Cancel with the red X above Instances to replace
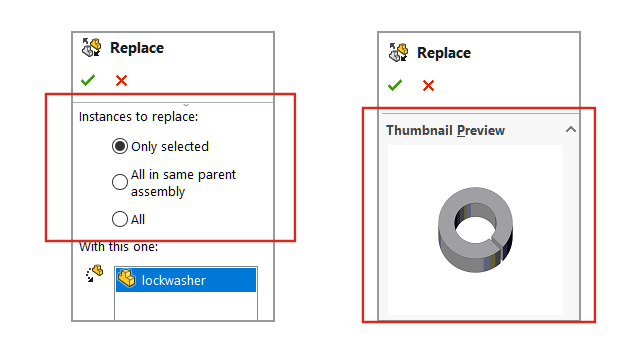Image resolution: width=640 pixels, height=360 pixels. click(x=121, y=80)
